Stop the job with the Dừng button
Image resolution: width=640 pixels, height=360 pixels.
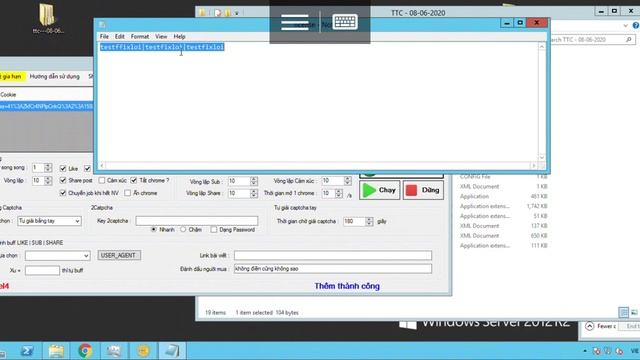click(x=423, y=190)
